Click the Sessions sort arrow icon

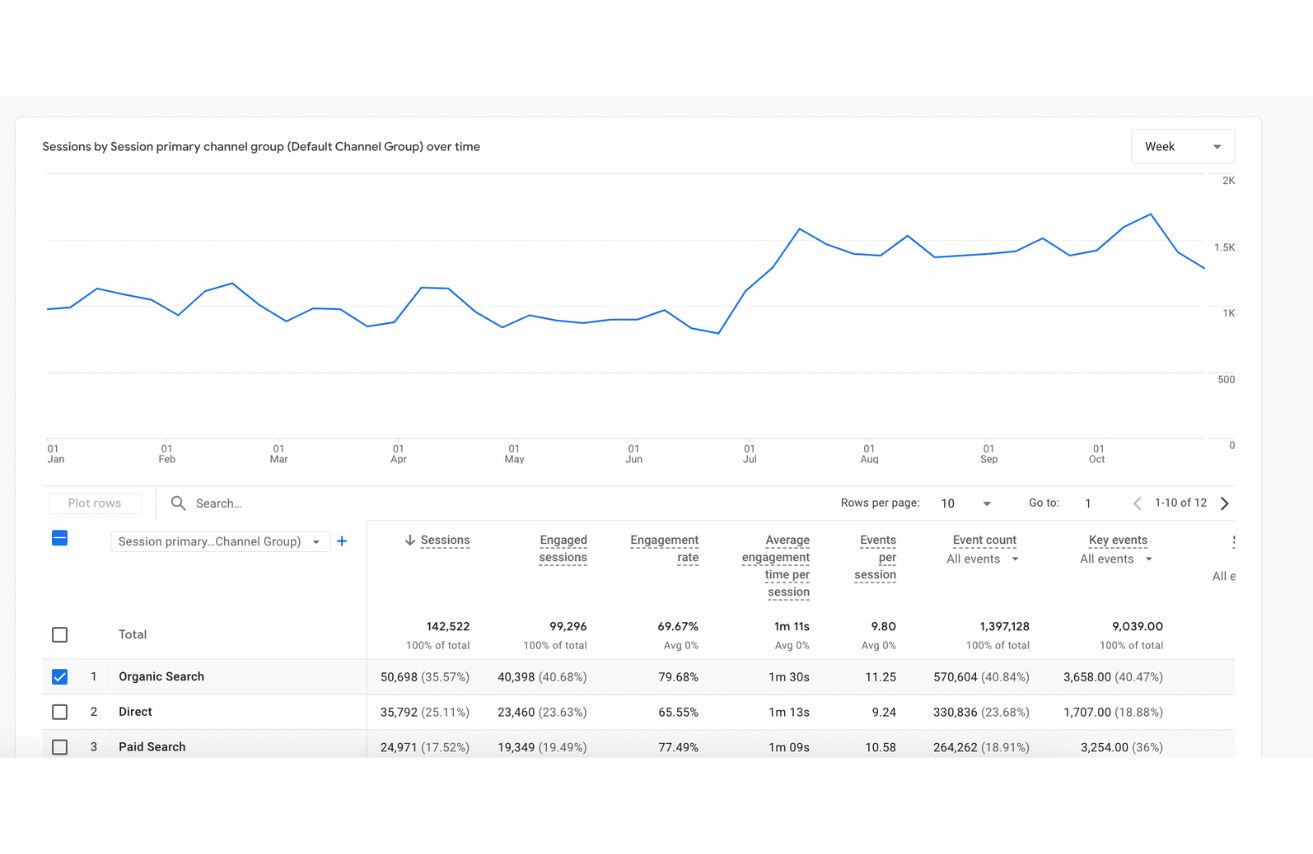click(410, 540)
